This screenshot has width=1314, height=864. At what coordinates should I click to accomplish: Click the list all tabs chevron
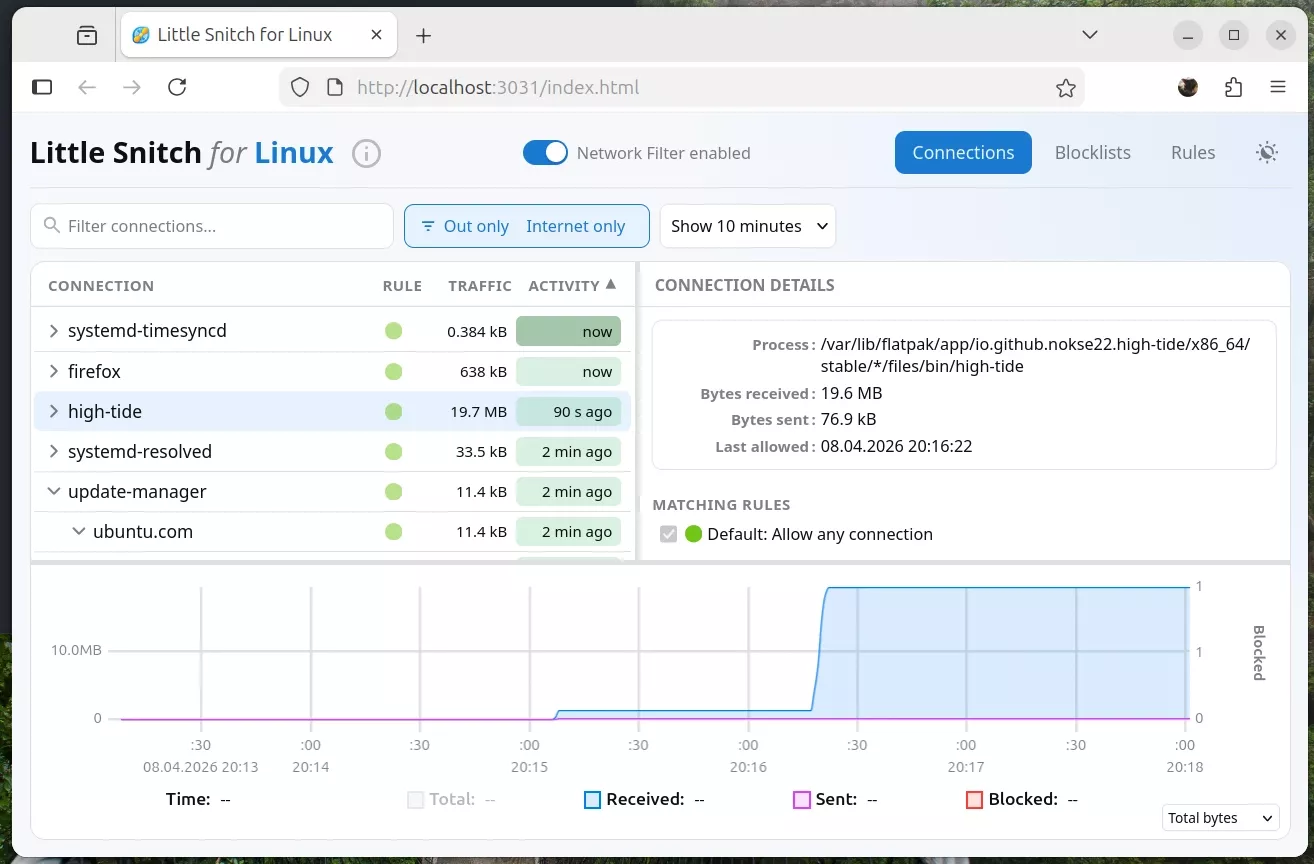coord(1090,35)
